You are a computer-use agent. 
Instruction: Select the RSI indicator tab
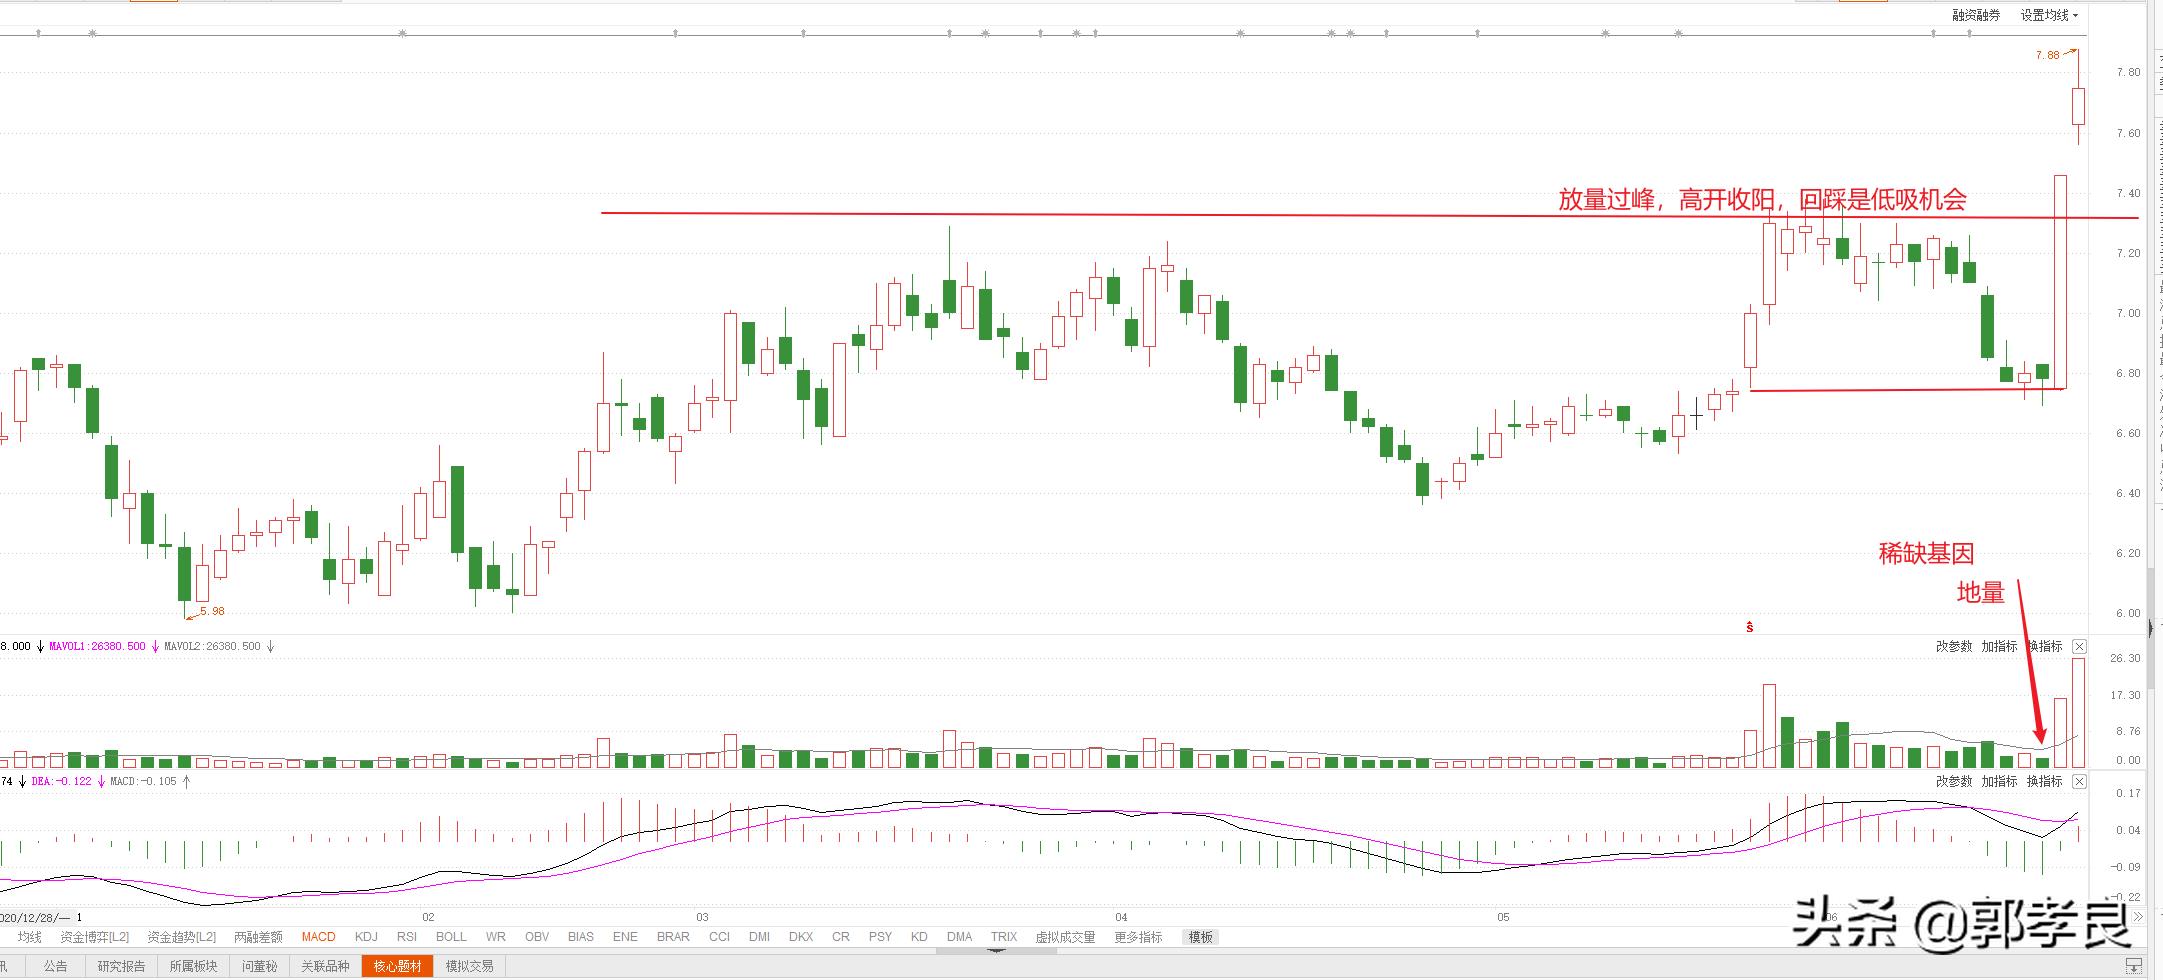pos(407,937)
